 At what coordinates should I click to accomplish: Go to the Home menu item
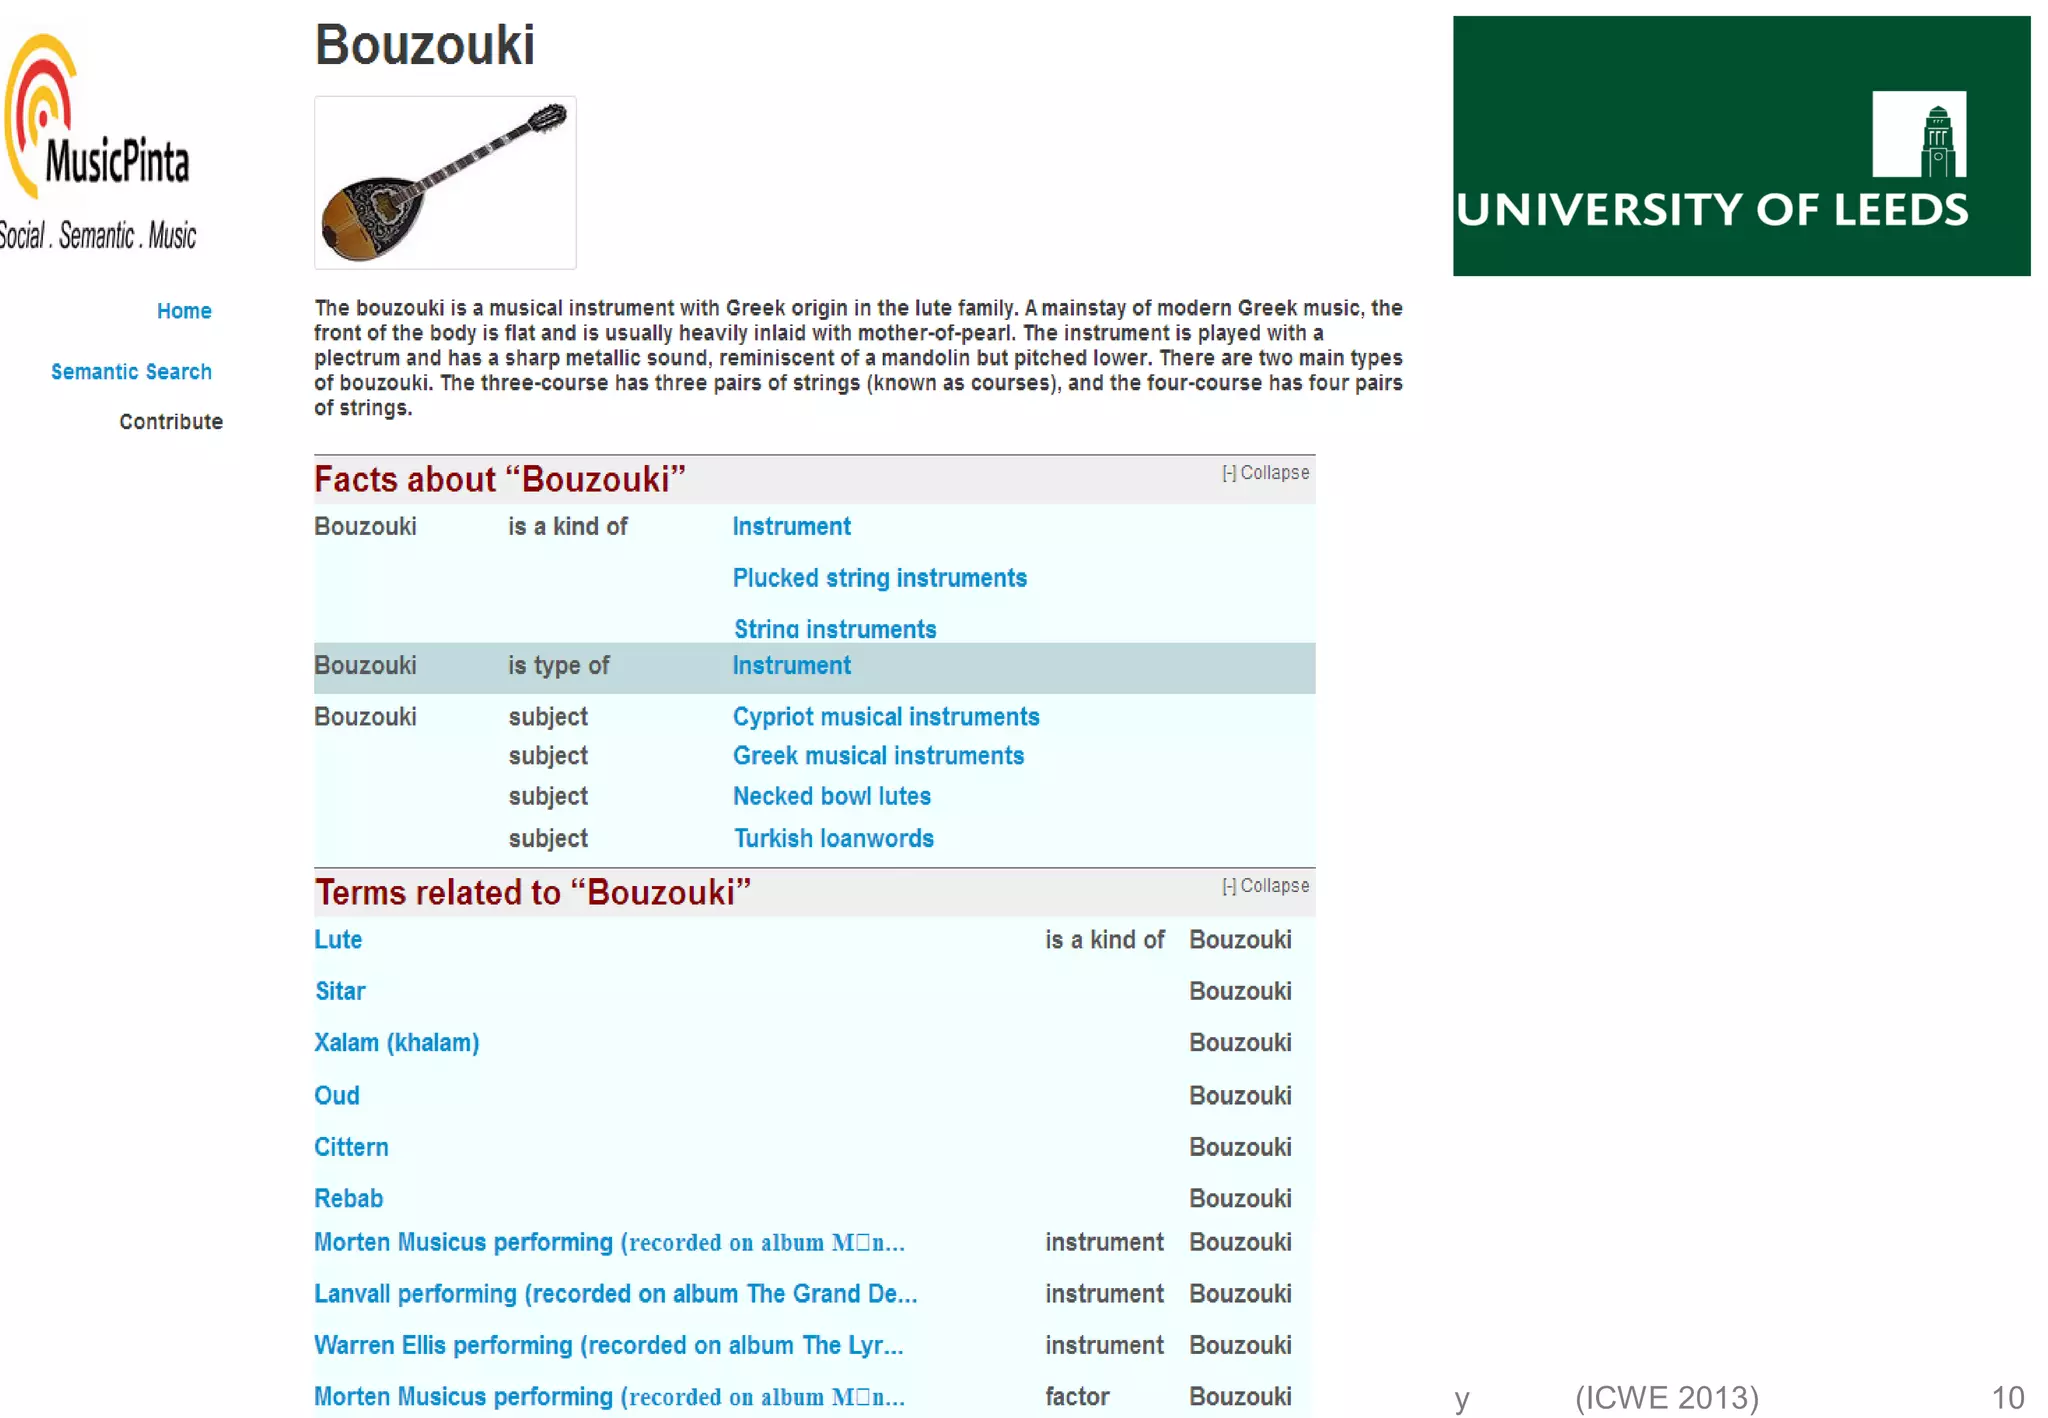click(184, 311)
